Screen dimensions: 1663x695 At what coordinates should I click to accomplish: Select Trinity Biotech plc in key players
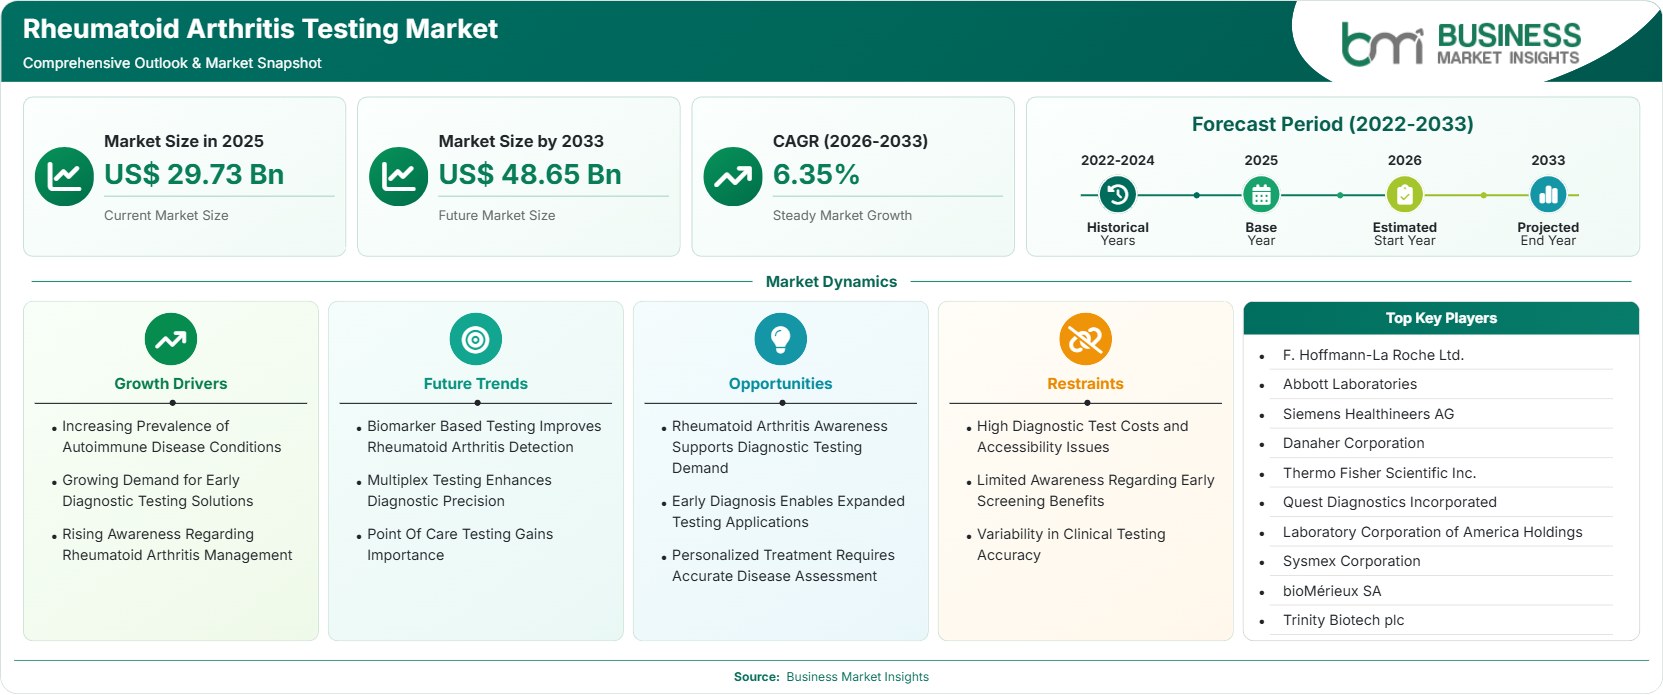pyautogui.click(x=1343, y=620)
